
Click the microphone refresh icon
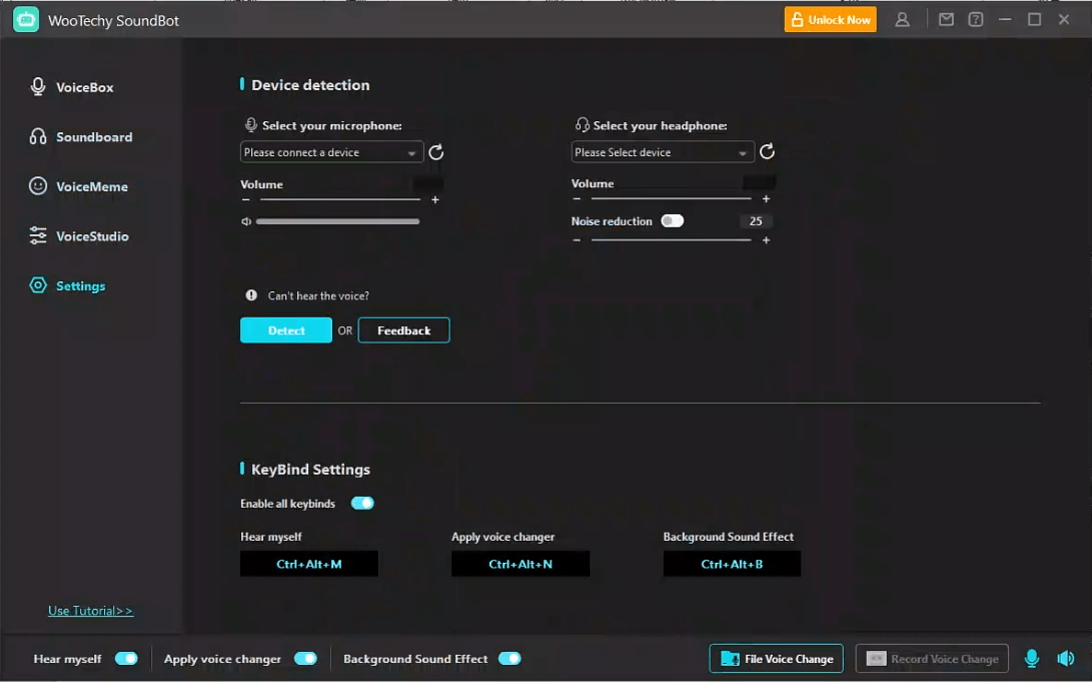436,152
